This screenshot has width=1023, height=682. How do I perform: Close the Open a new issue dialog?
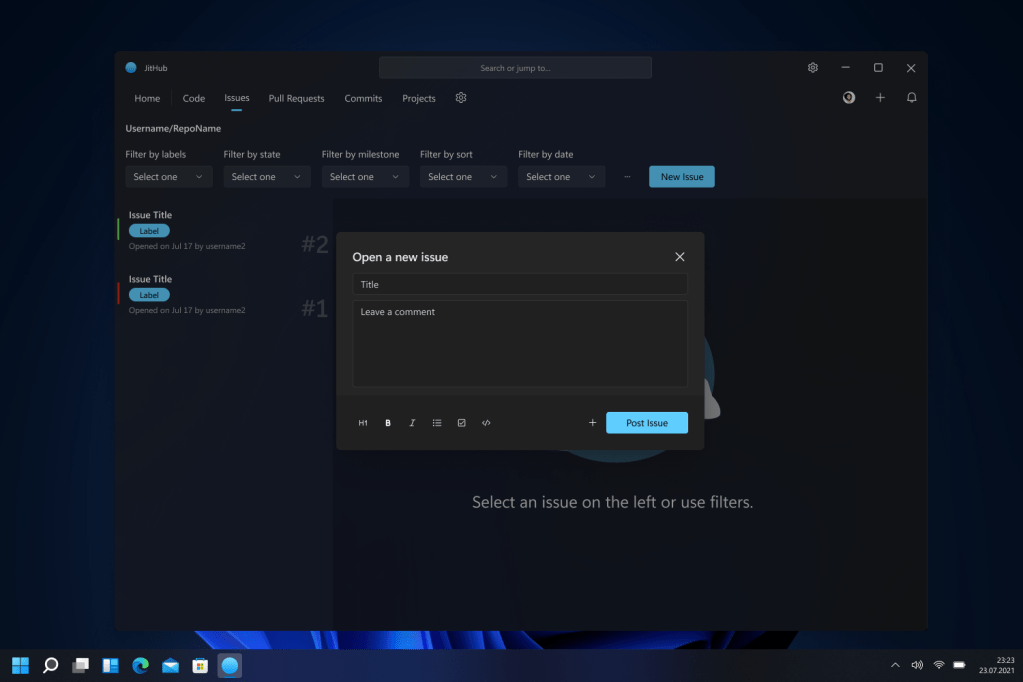pos(680,257)
